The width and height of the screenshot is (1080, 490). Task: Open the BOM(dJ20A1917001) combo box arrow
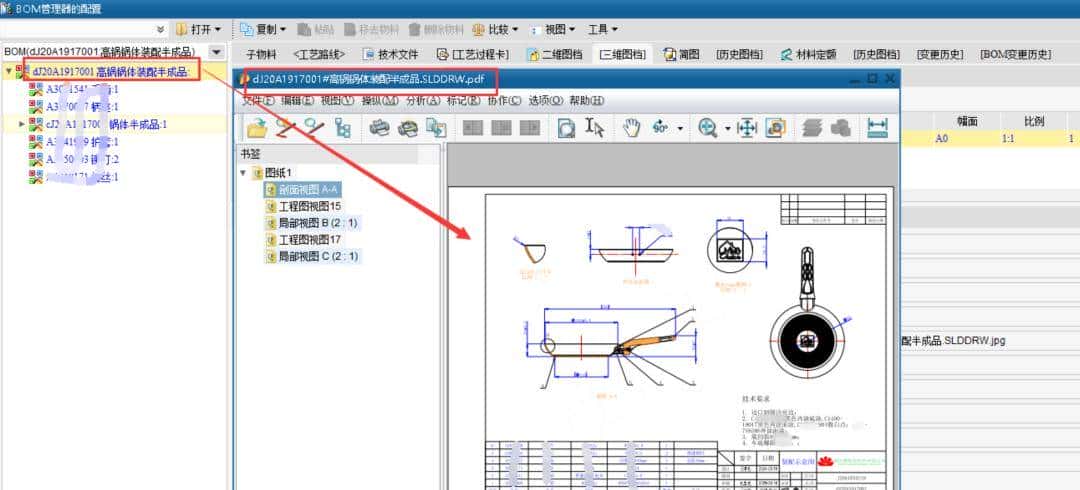point(217,52)
